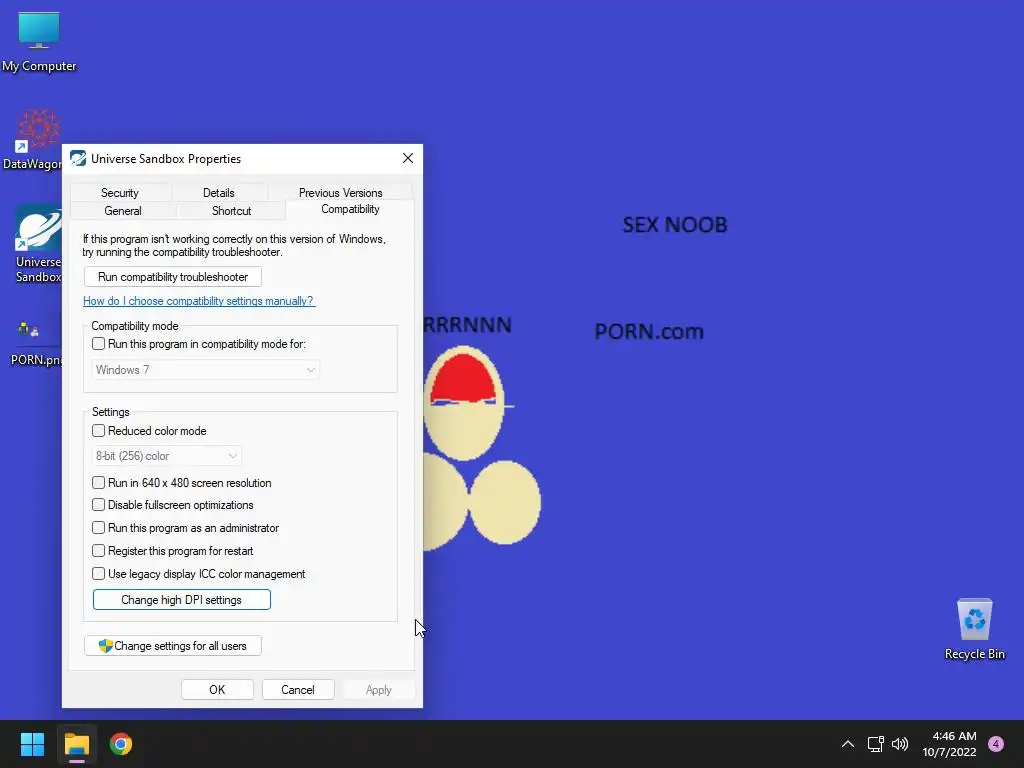Check Run in 640 x 480 screen resolution
Screen dimensions: 1024x768
tap(99, 483)
